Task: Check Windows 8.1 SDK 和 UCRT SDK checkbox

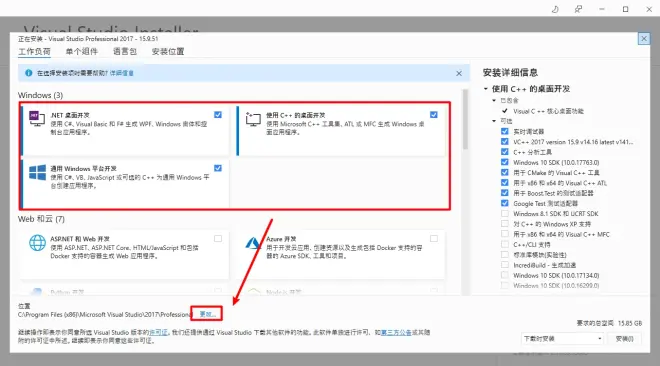Action: (x=505, y=213)
